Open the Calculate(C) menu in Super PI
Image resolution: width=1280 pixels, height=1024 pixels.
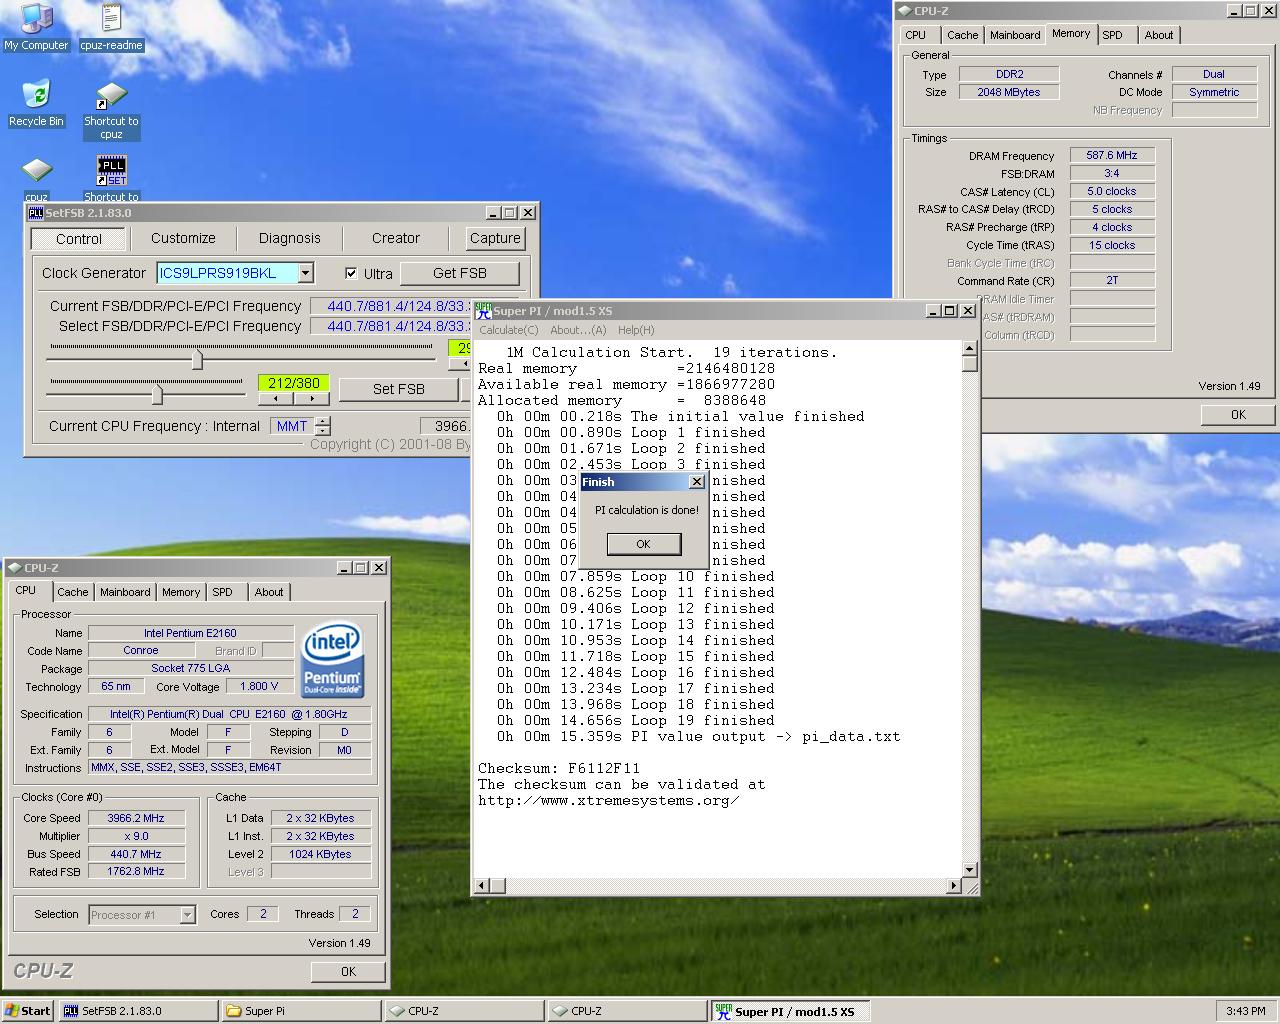pos(509,330)
